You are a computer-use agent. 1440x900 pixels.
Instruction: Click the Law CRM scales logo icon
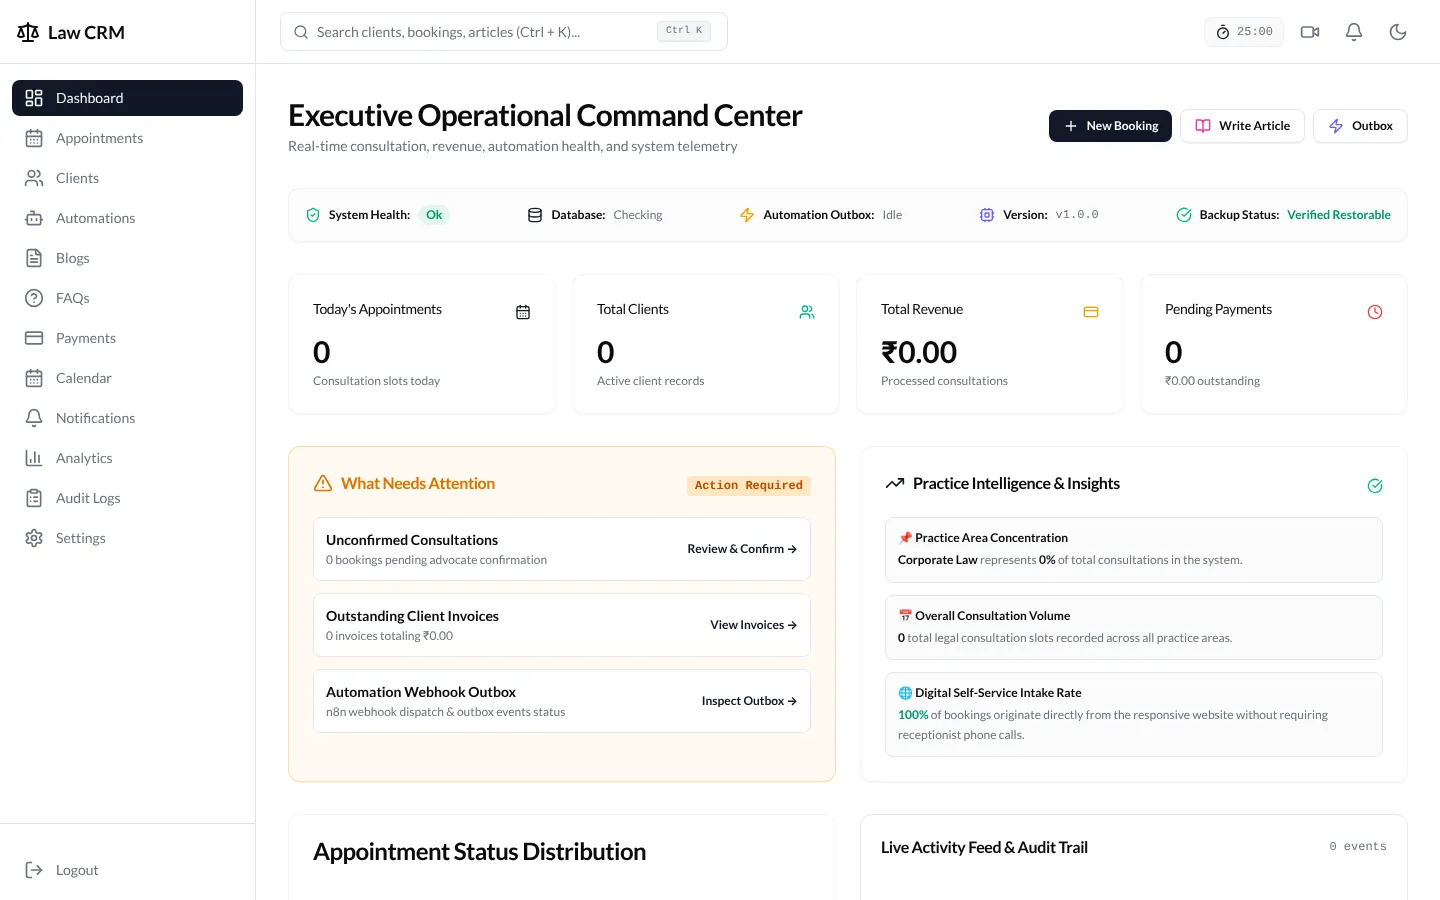(28, 33)
